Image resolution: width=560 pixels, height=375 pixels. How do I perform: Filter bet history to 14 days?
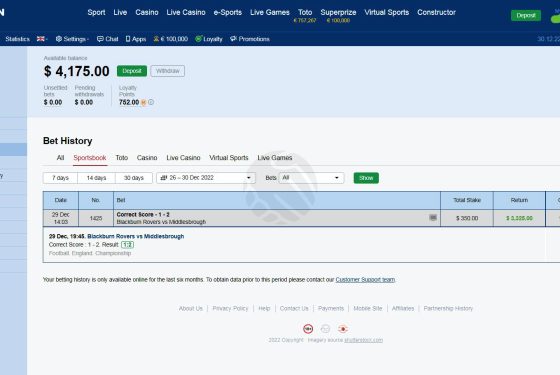click(96, 178)
